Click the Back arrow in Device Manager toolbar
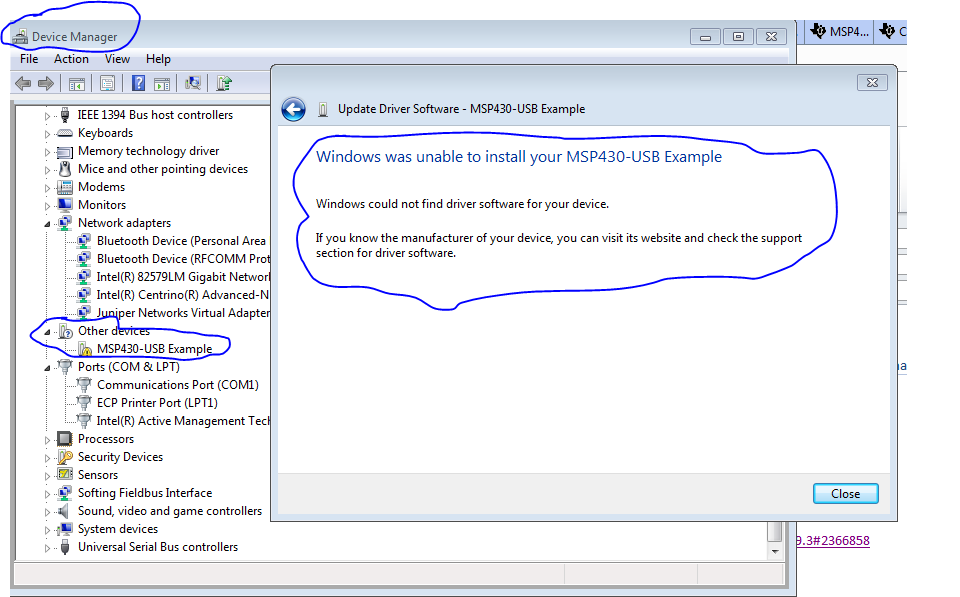 tap(23, 83)
